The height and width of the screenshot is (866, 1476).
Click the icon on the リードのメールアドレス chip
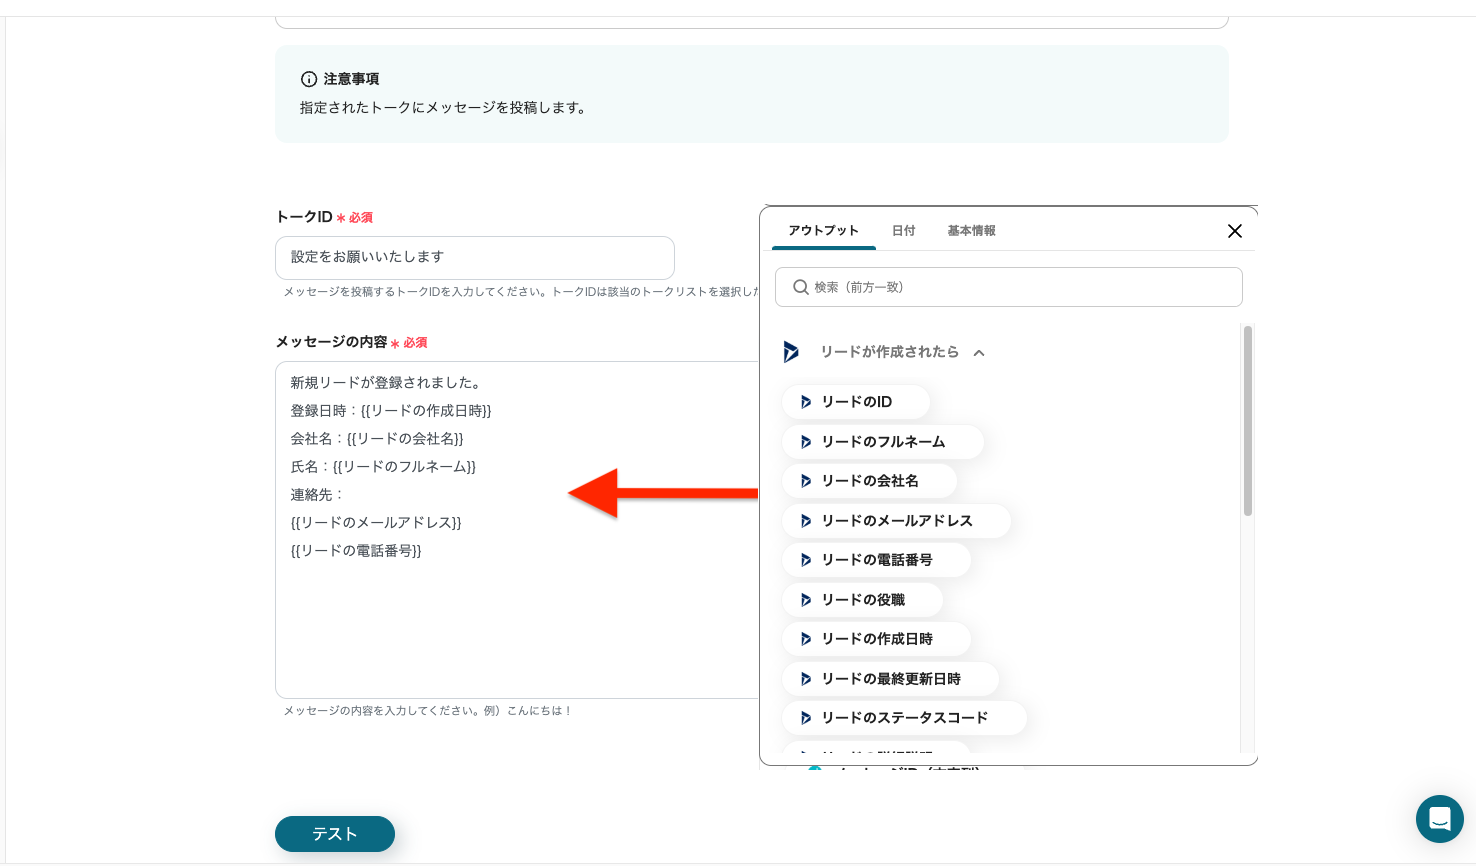[x=806, y=521]
